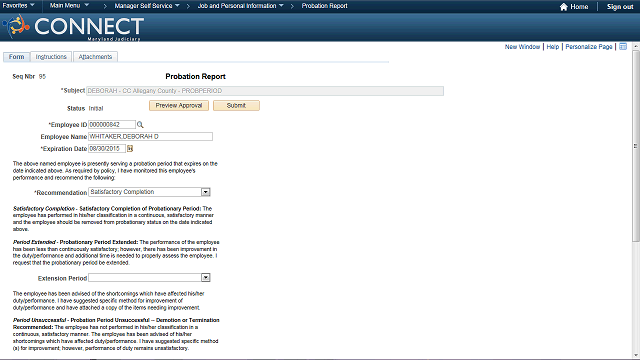The width and height of the screenshot is (640, 360).
Task: Click the Sign out link
Action: pos(620,7)
